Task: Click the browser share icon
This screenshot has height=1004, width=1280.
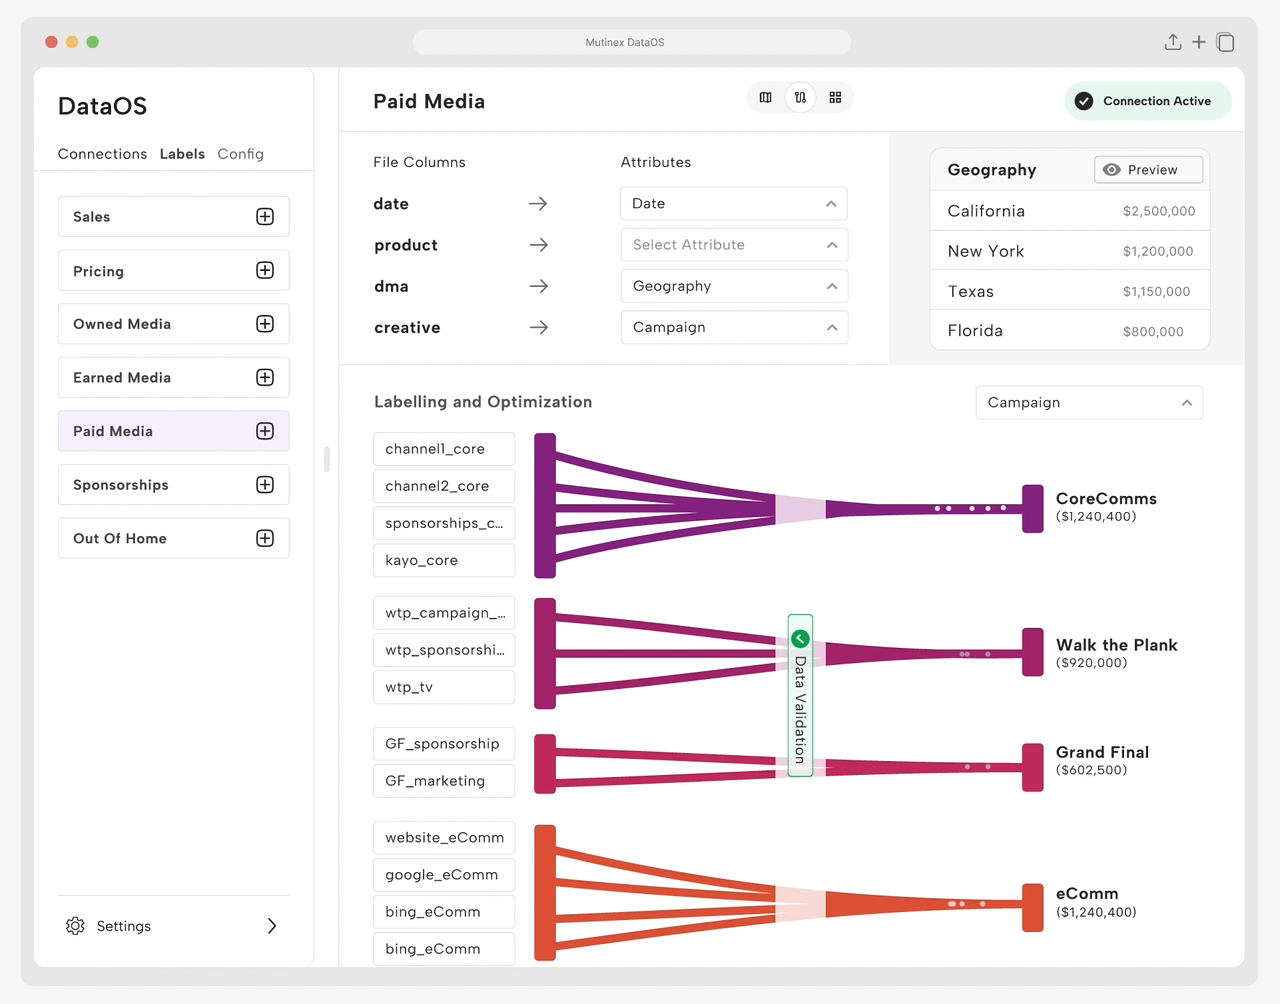Action: coord(1173,42)
